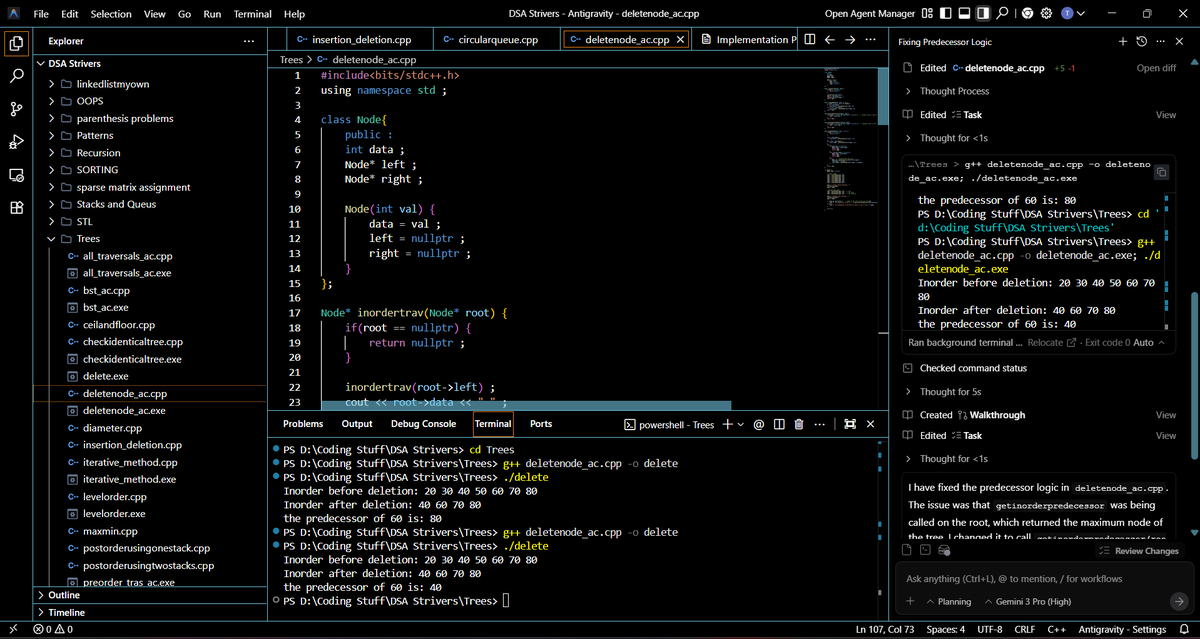The height and width of the screenshot is (639, 1200).
Task: Open the Gemini 3 Pro (High) model dropdown
Action: click(x=1027, y=601)
